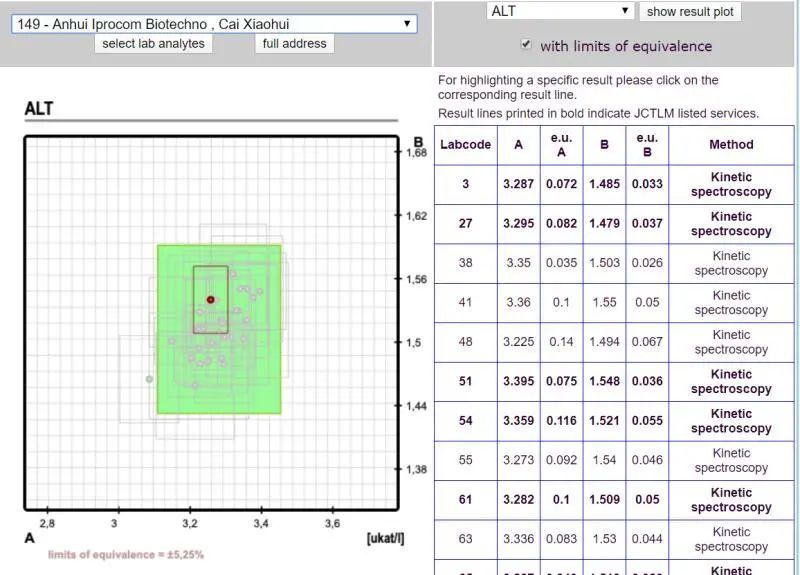The image size is (800, 575).
Task: Select result row for labcode 3
Action: click(465, 184)
